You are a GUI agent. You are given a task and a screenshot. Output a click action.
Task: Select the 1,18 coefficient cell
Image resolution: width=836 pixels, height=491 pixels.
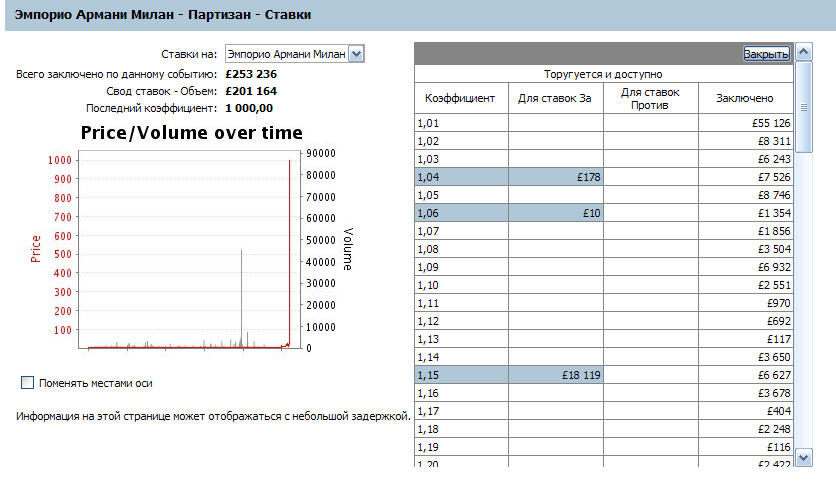(x=461, y=429)
